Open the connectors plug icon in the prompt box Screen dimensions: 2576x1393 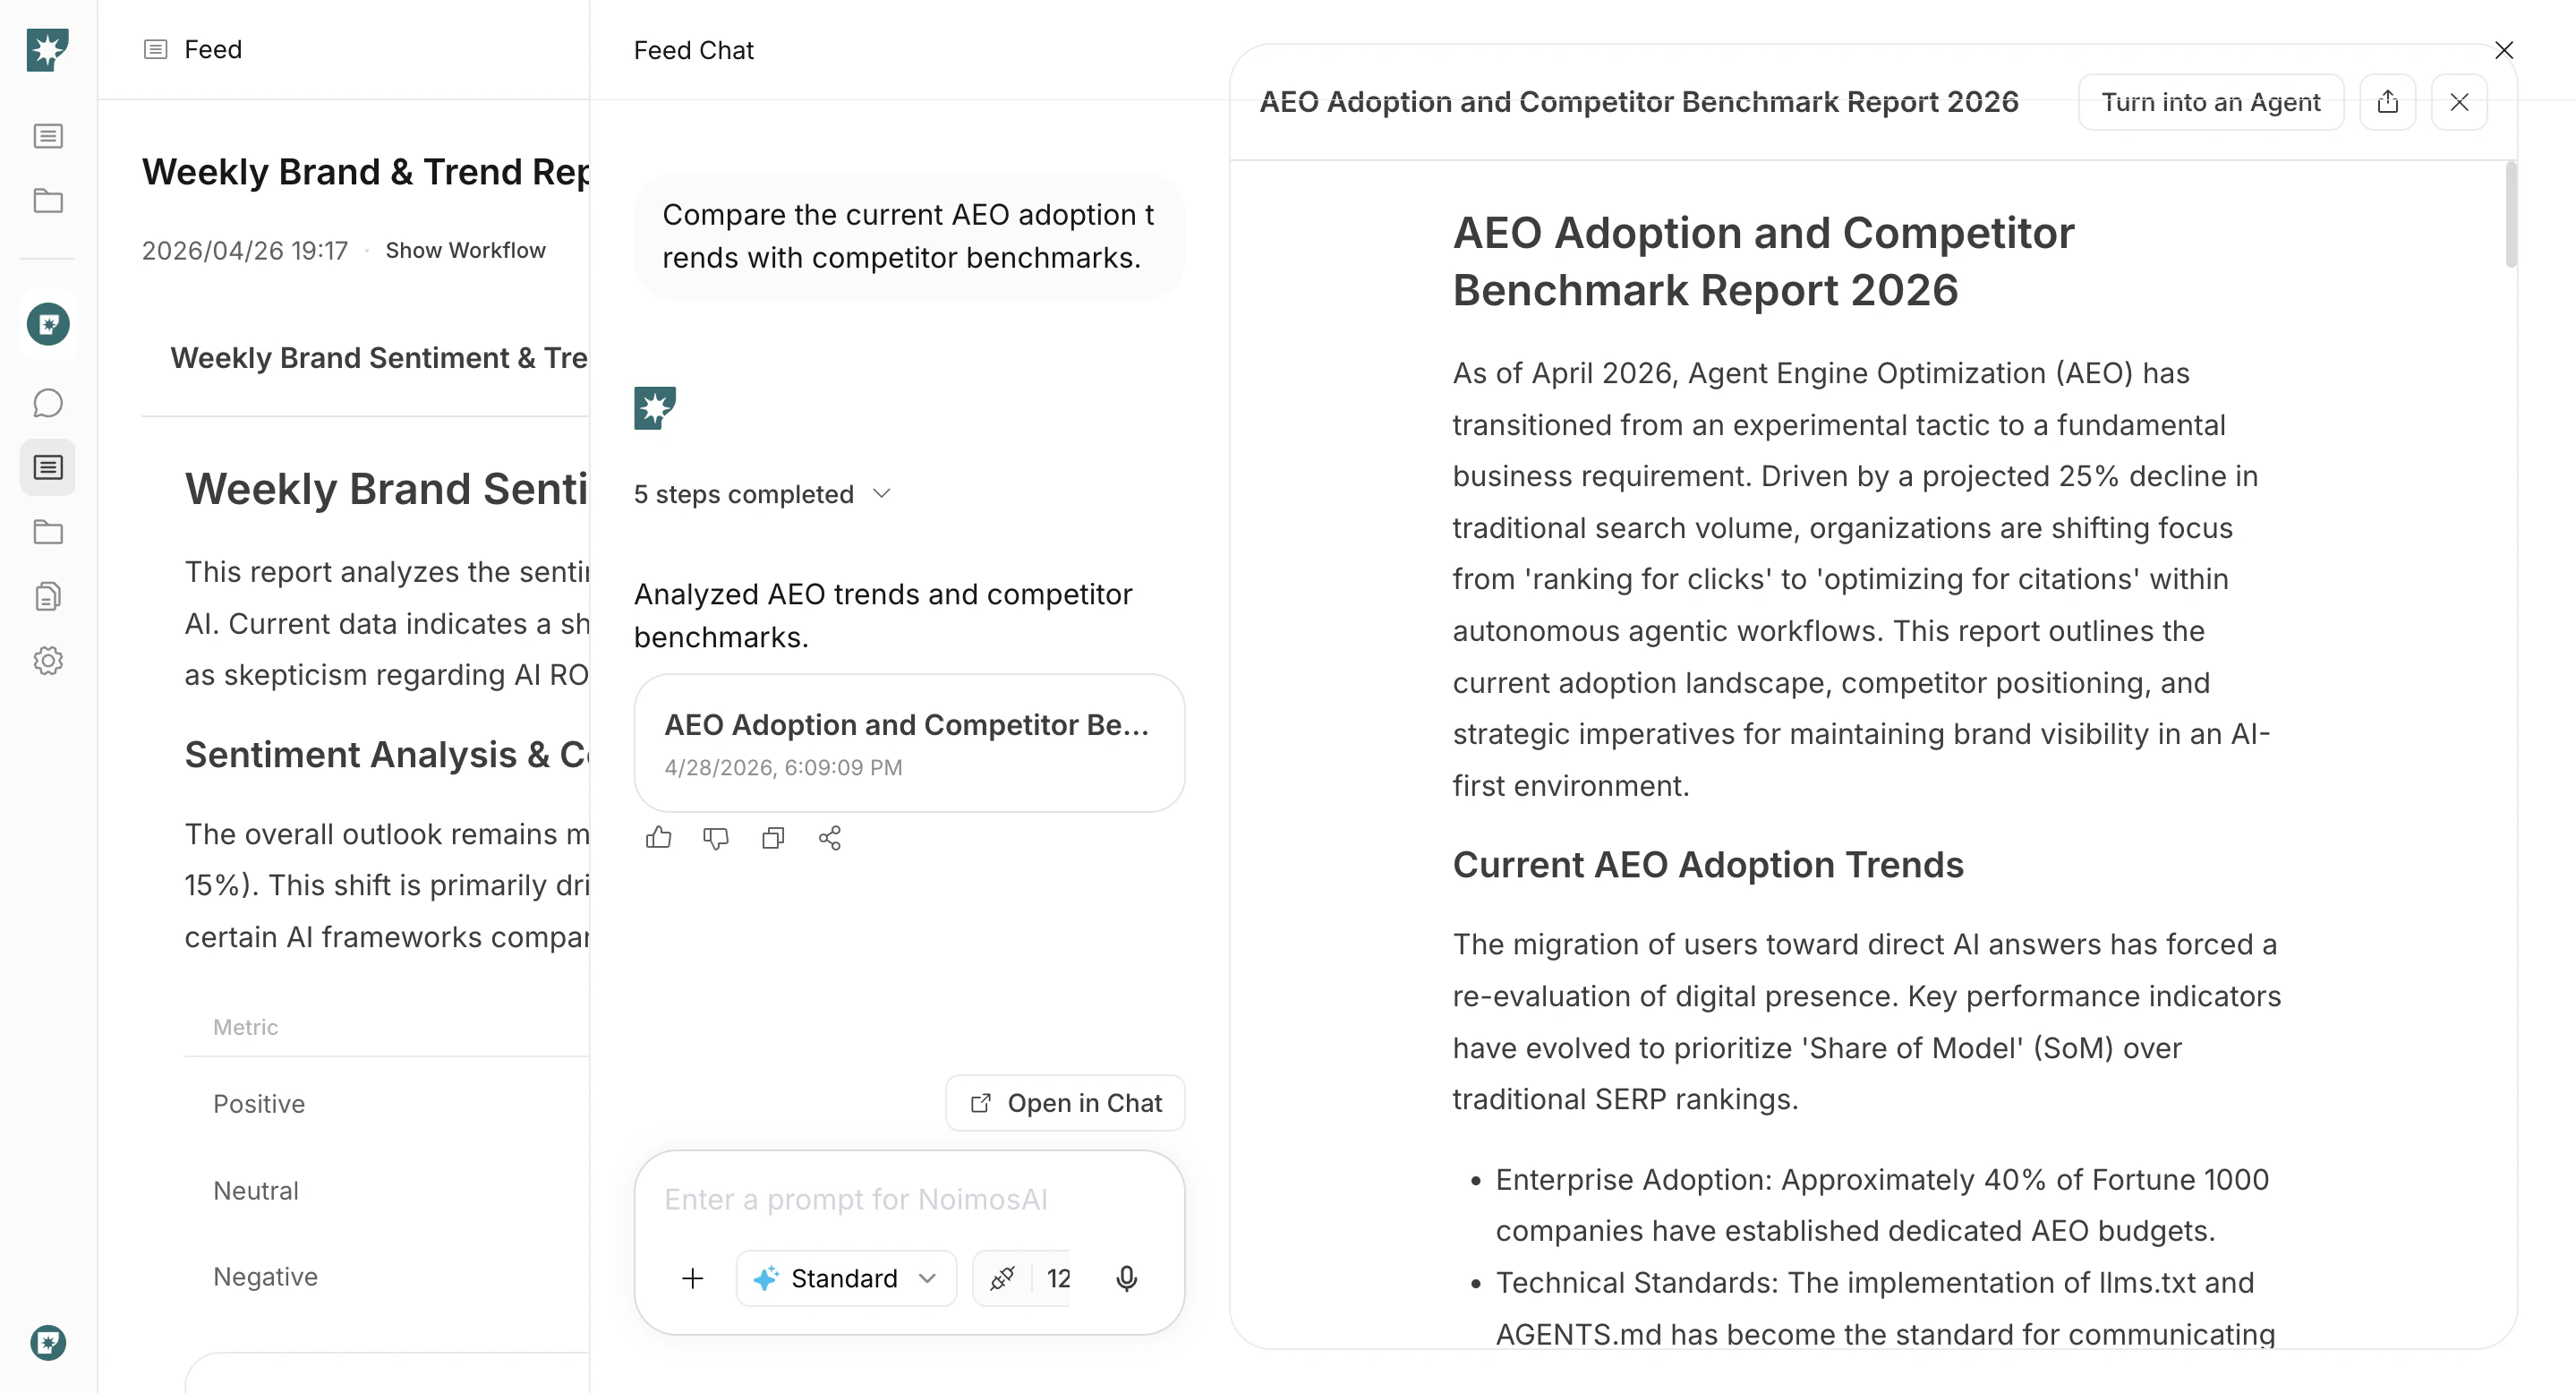pos(1002,1278)
